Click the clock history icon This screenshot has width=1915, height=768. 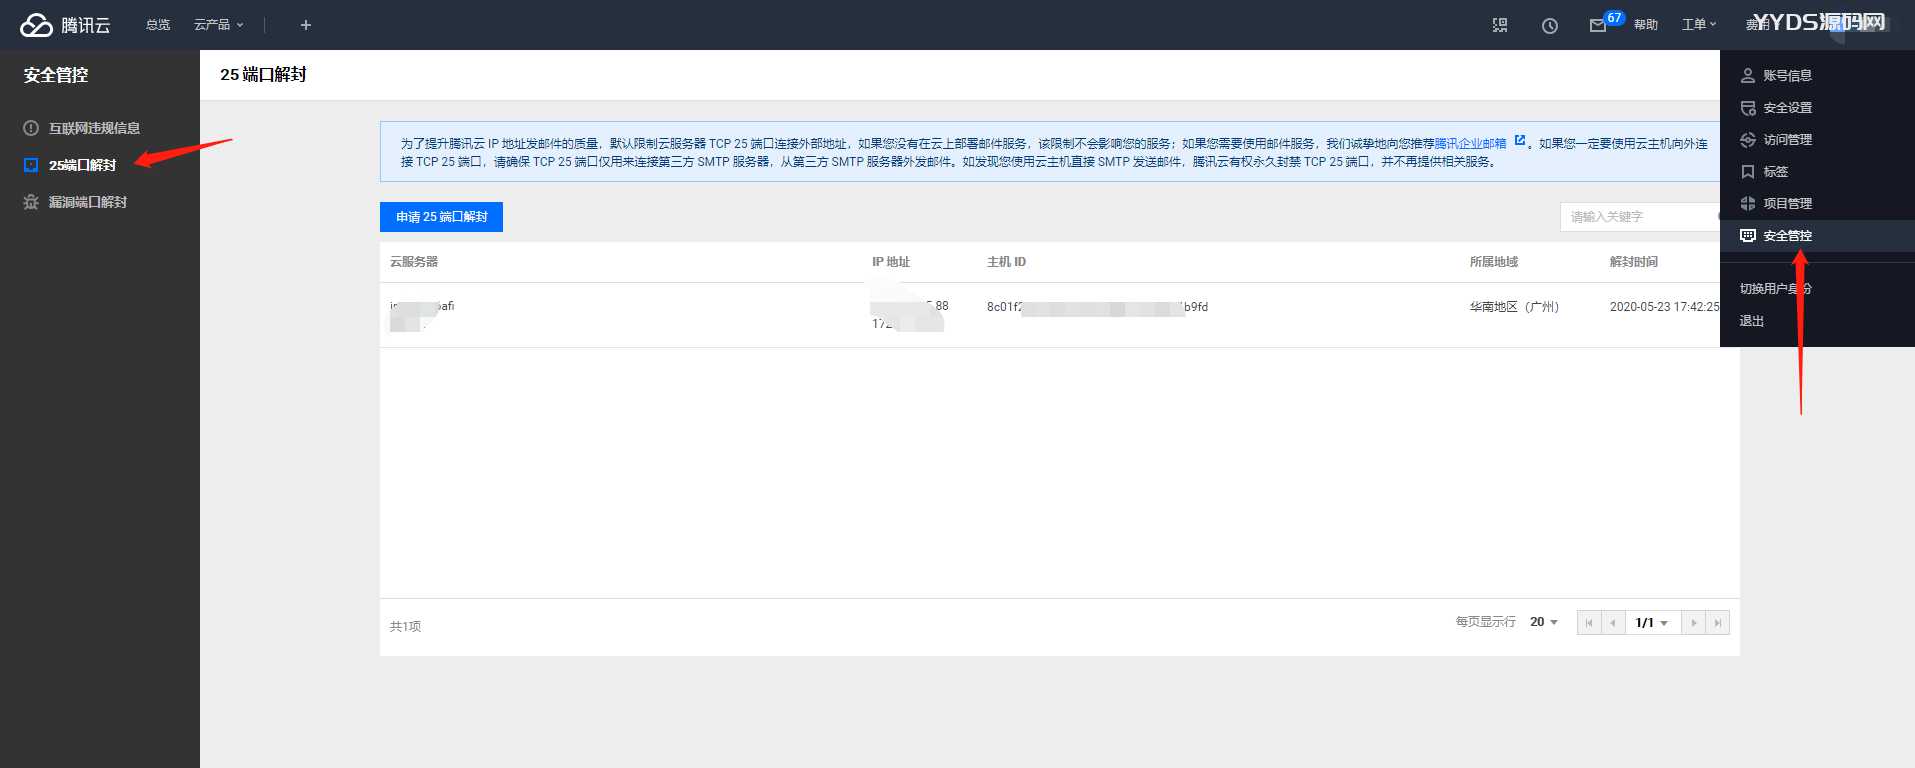pyautogui.click(x=1550, y=26)
